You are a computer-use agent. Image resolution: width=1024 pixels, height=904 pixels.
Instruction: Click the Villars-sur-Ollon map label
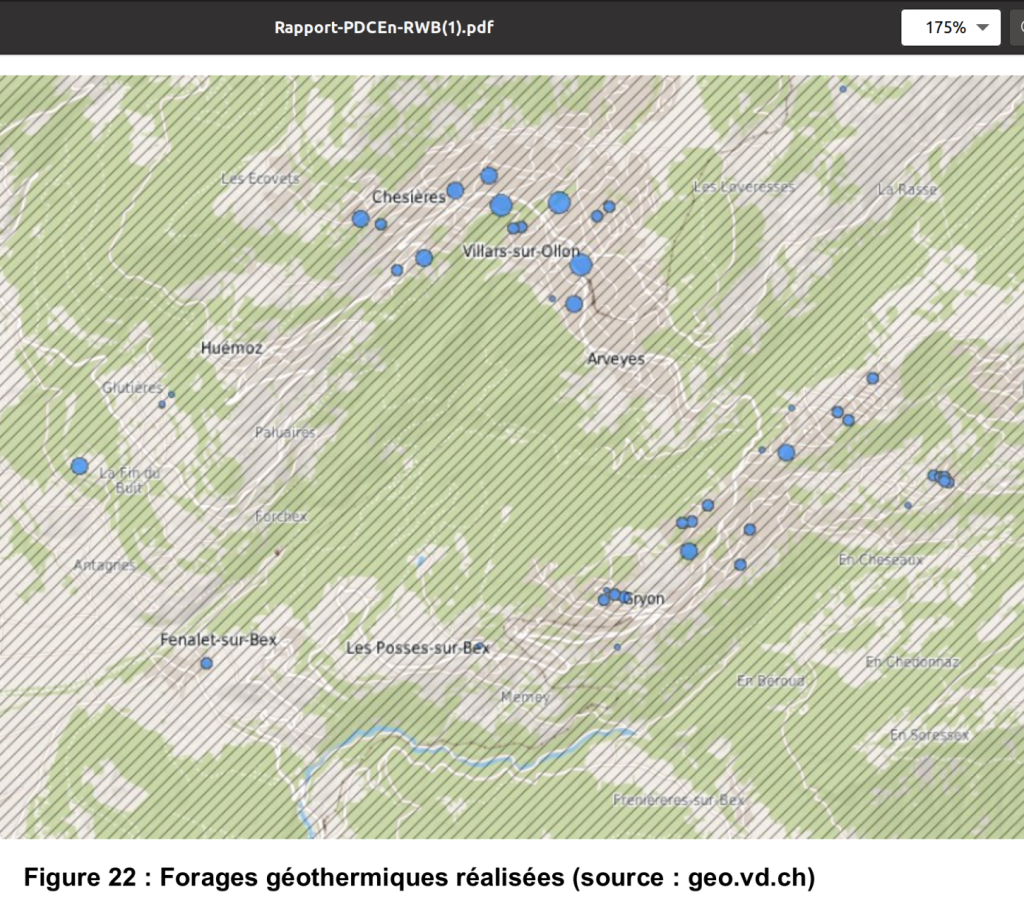521,251
